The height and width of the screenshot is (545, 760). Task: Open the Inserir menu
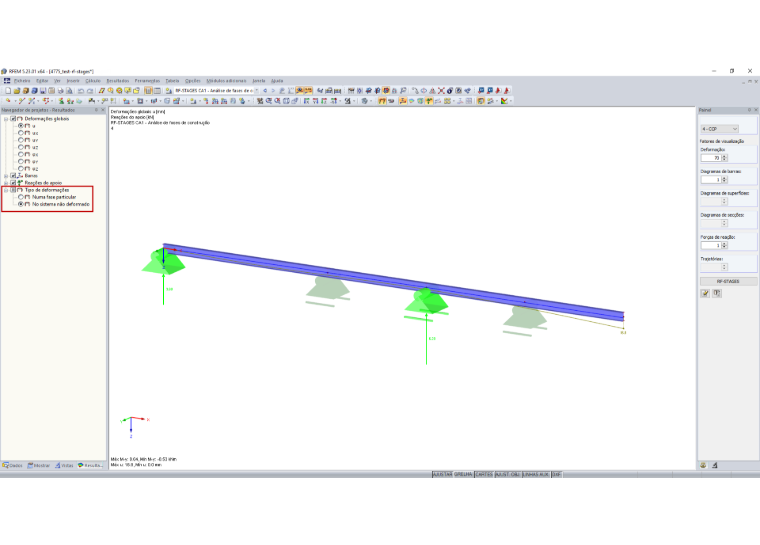pyautogui.click(x=73, y=81)
